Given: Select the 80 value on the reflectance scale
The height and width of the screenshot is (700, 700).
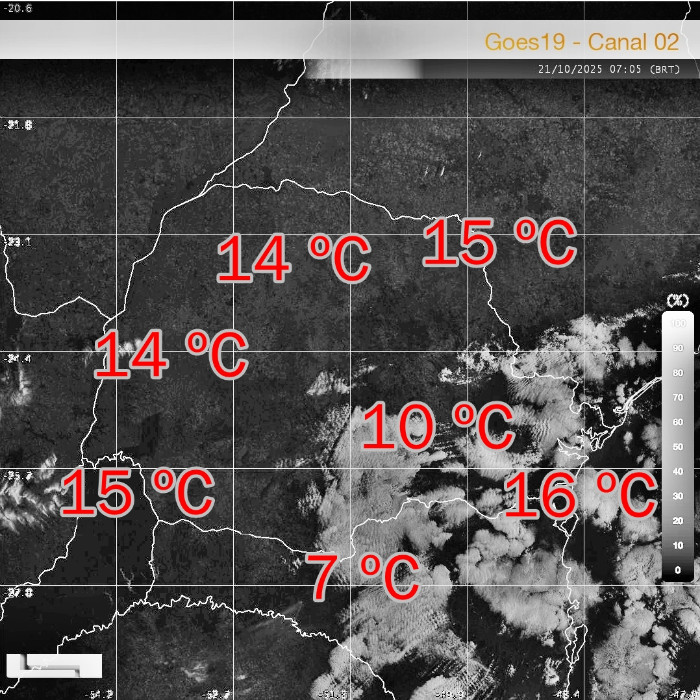Looking at the screenshot, I should click(679, 373).
